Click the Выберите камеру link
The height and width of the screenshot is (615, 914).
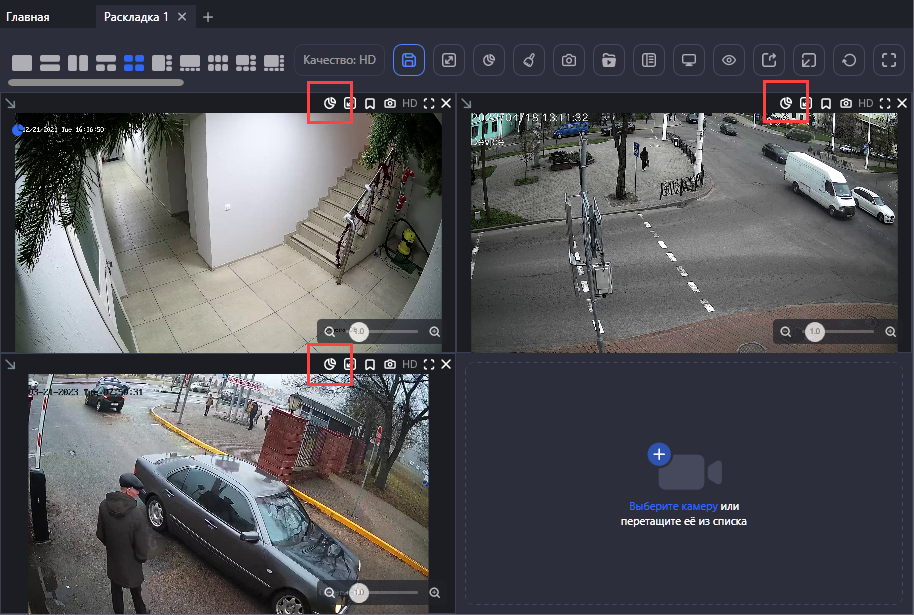pyautogui.click(x=673, y=507)
